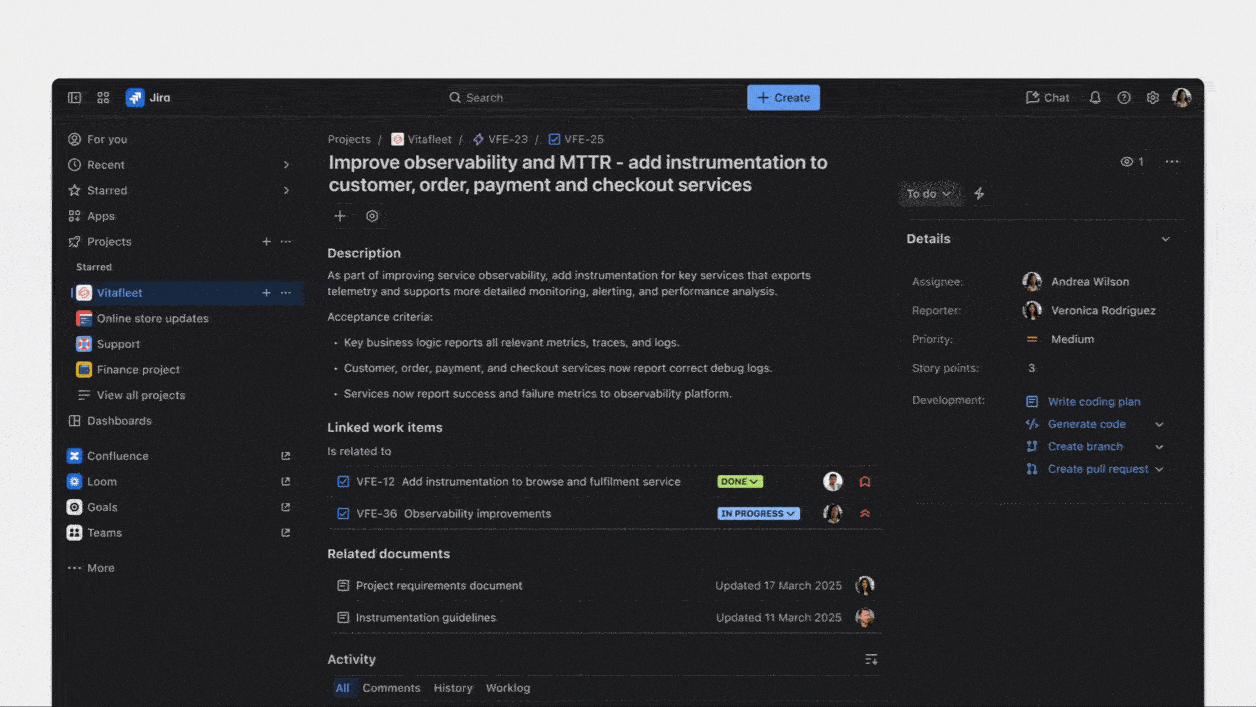Expand More in the sidebar
Screen dimensions: 1256x707
(91, 568)
